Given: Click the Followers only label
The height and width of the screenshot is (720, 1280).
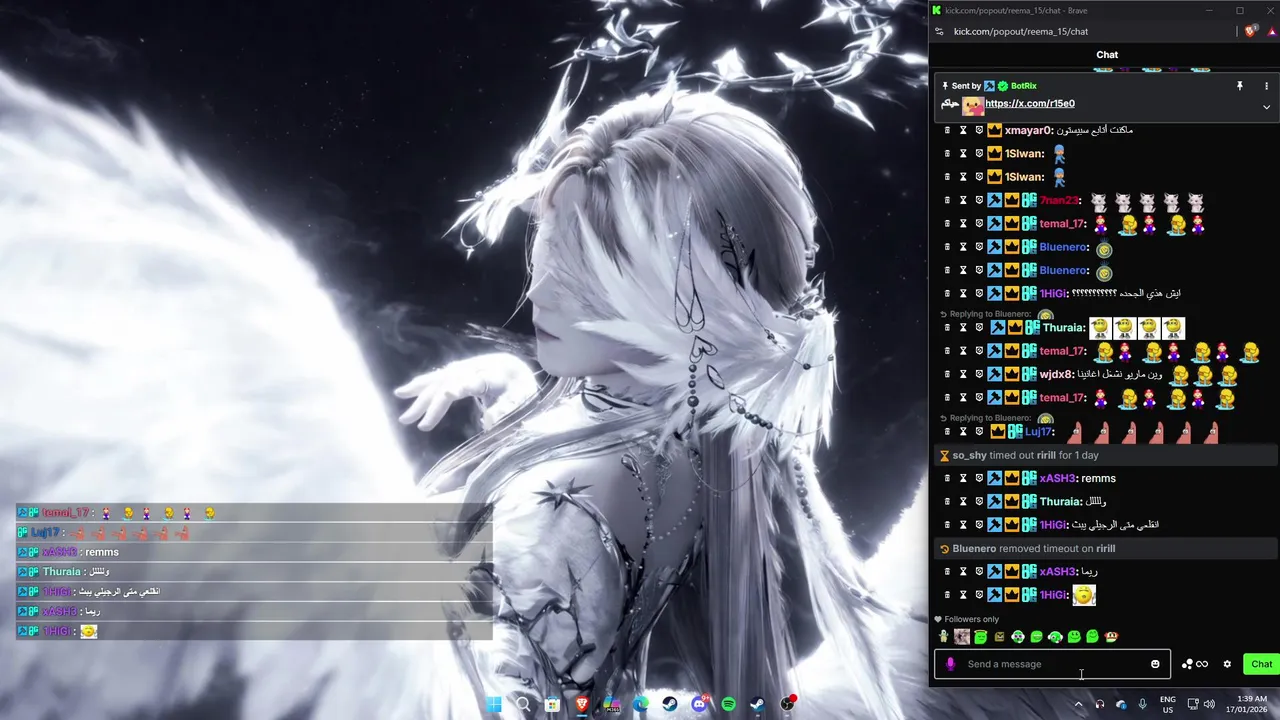Looking at the screenshot, I should click(971, 619).
